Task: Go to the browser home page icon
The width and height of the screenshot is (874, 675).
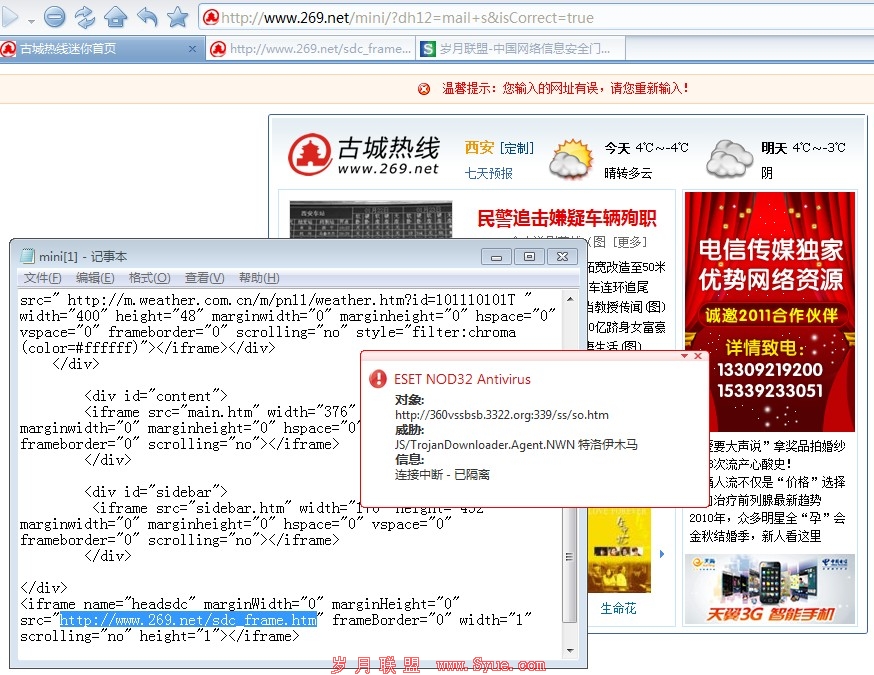Action: coord(115,17)
